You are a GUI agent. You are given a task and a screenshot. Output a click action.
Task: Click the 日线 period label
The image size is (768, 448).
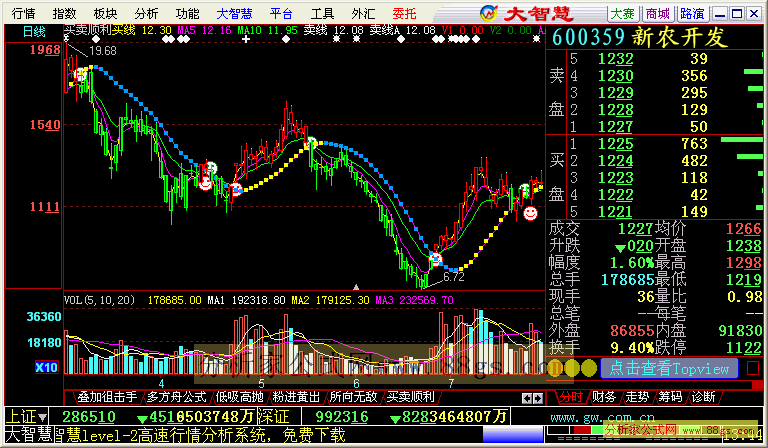click(34, 32)
